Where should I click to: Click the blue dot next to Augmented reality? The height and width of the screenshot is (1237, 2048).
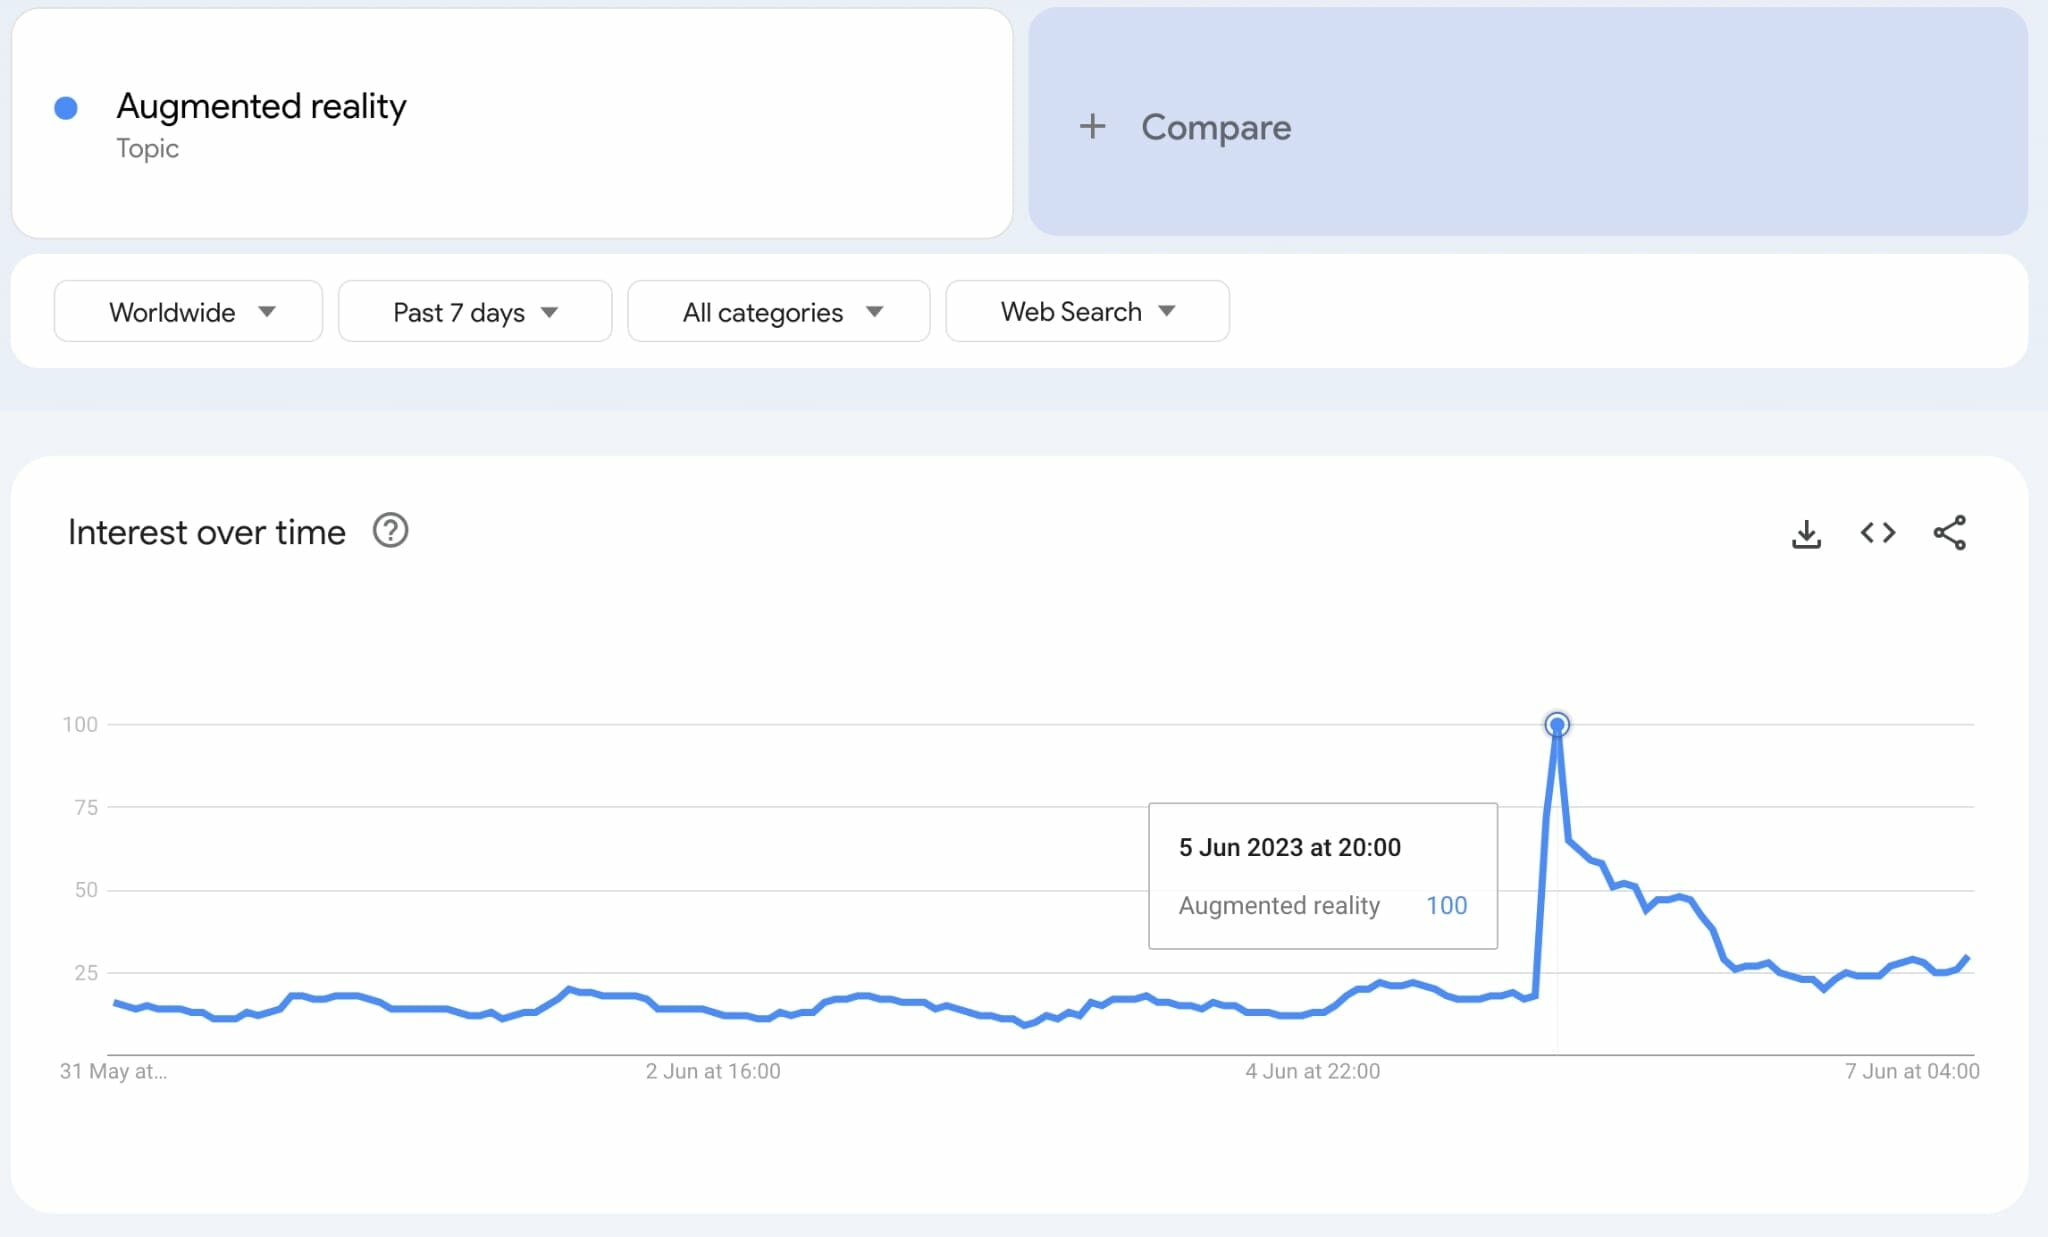66,108
